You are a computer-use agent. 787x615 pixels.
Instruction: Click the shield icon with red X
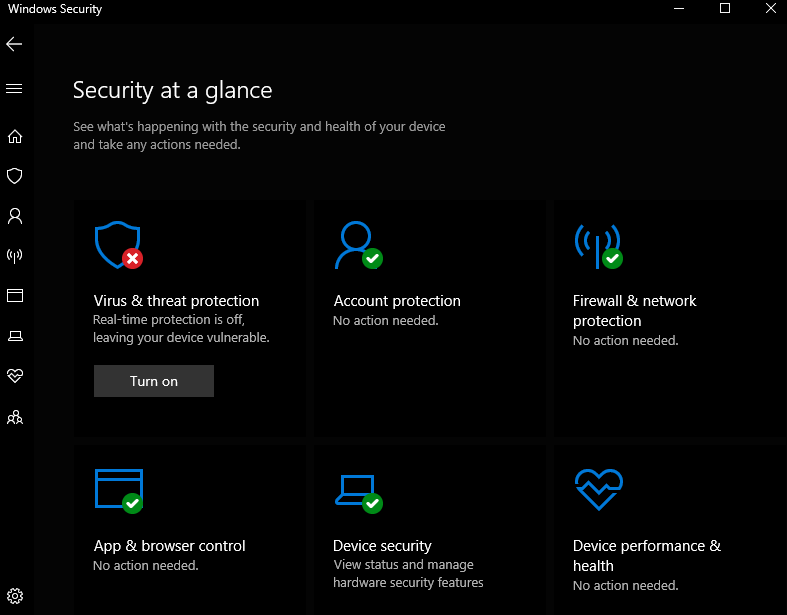coord(119,245)
